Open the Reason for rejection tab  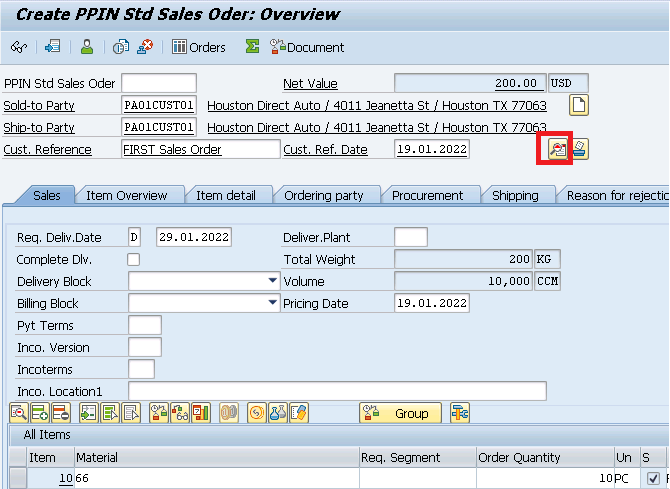coord(615,195)
